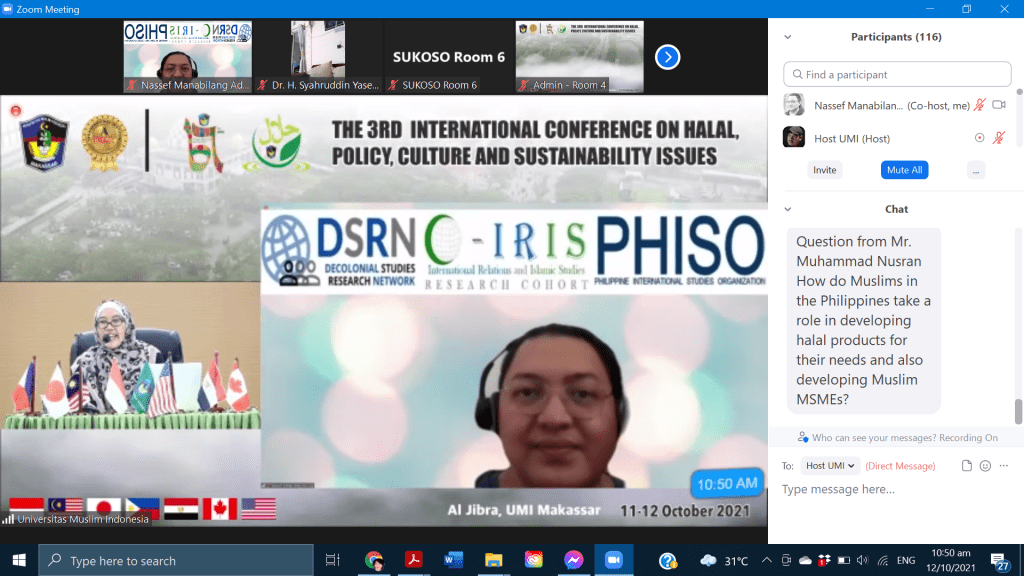Click Host UMI's muted microphone icon

click(x=998, y=138)
